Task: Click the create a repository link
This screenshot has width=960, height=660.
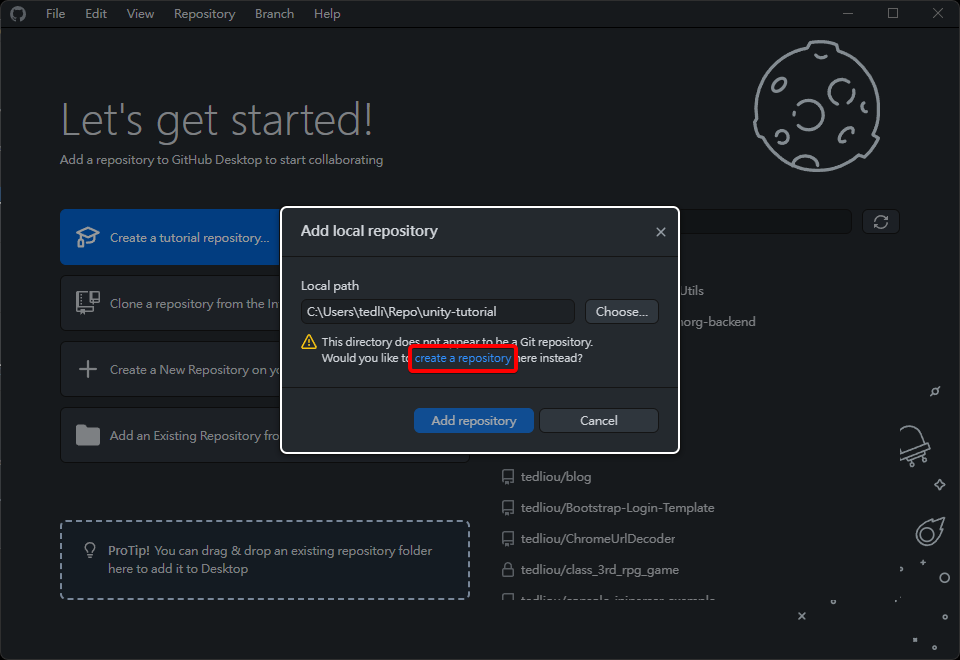Action: (463, 358)
